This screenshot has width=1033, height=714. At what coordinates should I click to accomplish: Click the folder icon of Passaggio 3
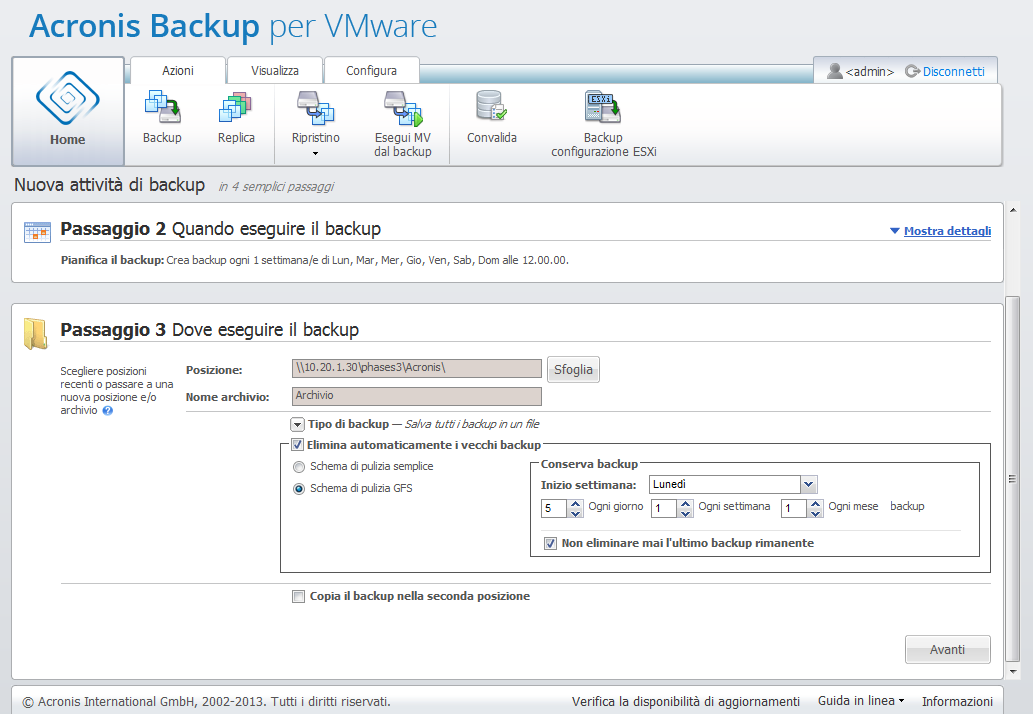tap(36, 333)
